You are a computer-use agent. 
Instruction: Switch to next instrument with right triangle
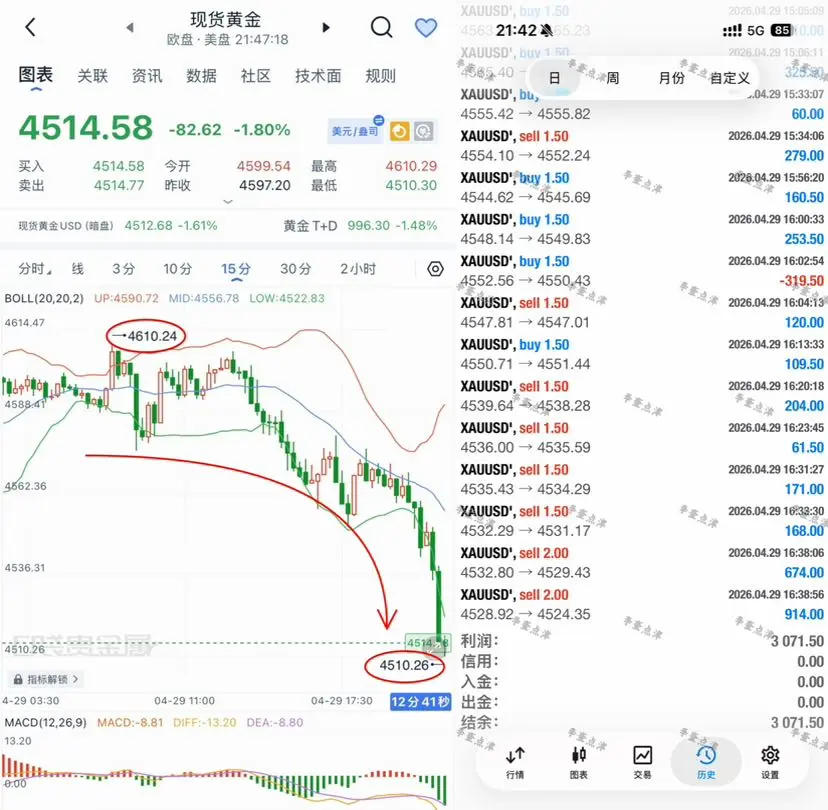(326, 27)
